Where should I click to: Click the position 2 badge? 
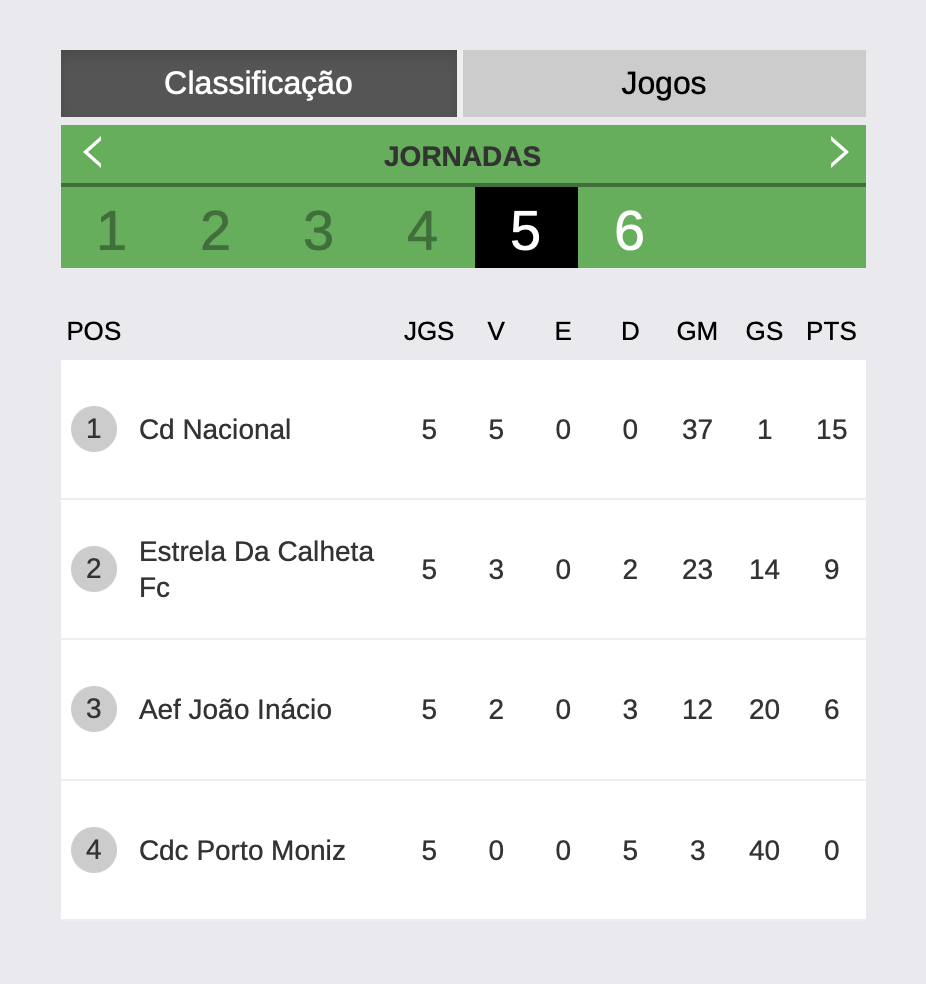[x=94, y=569]
